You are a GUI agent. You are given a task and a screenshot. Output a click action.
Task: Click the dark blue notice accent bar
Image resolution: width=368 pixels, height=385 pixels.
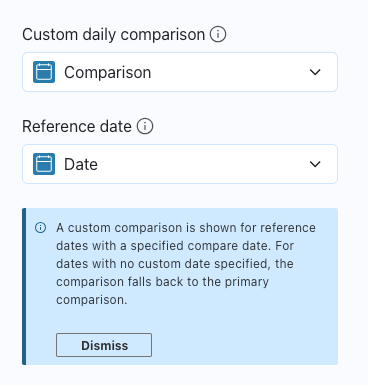coord(24,286)
